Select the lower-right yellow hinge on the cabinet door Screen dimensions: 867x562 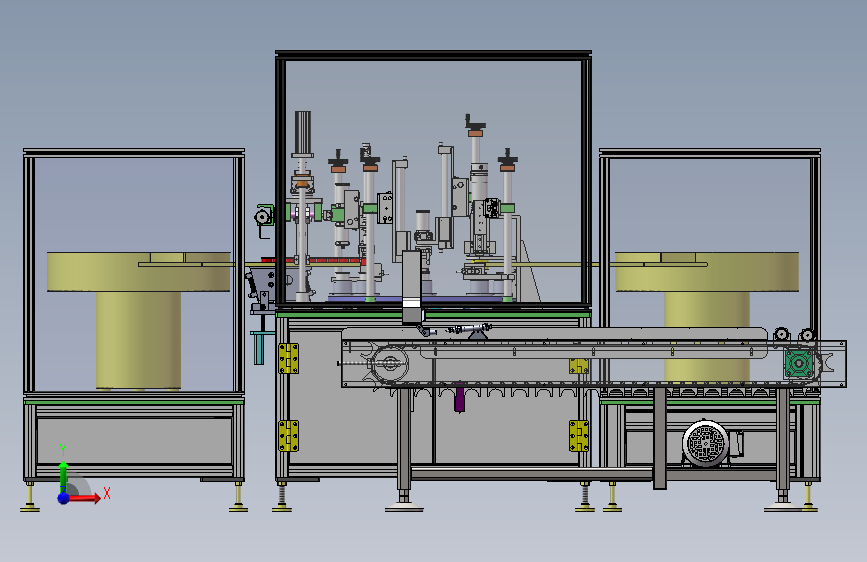(x=579, y=436)
